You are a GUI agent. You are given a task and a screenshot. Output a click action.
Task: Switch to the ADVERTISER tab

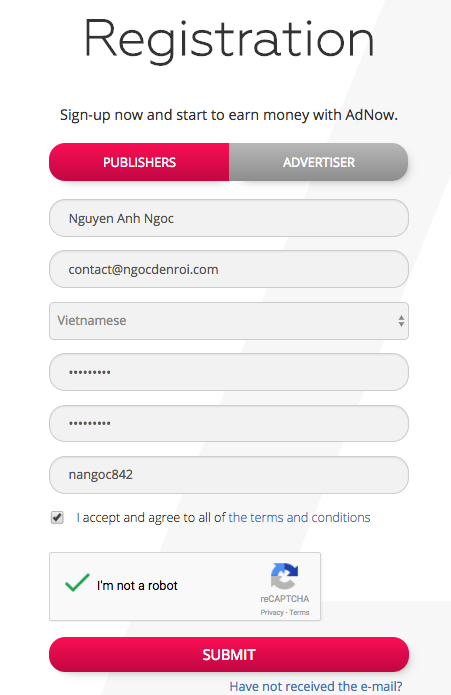click(x=319, y=162)
